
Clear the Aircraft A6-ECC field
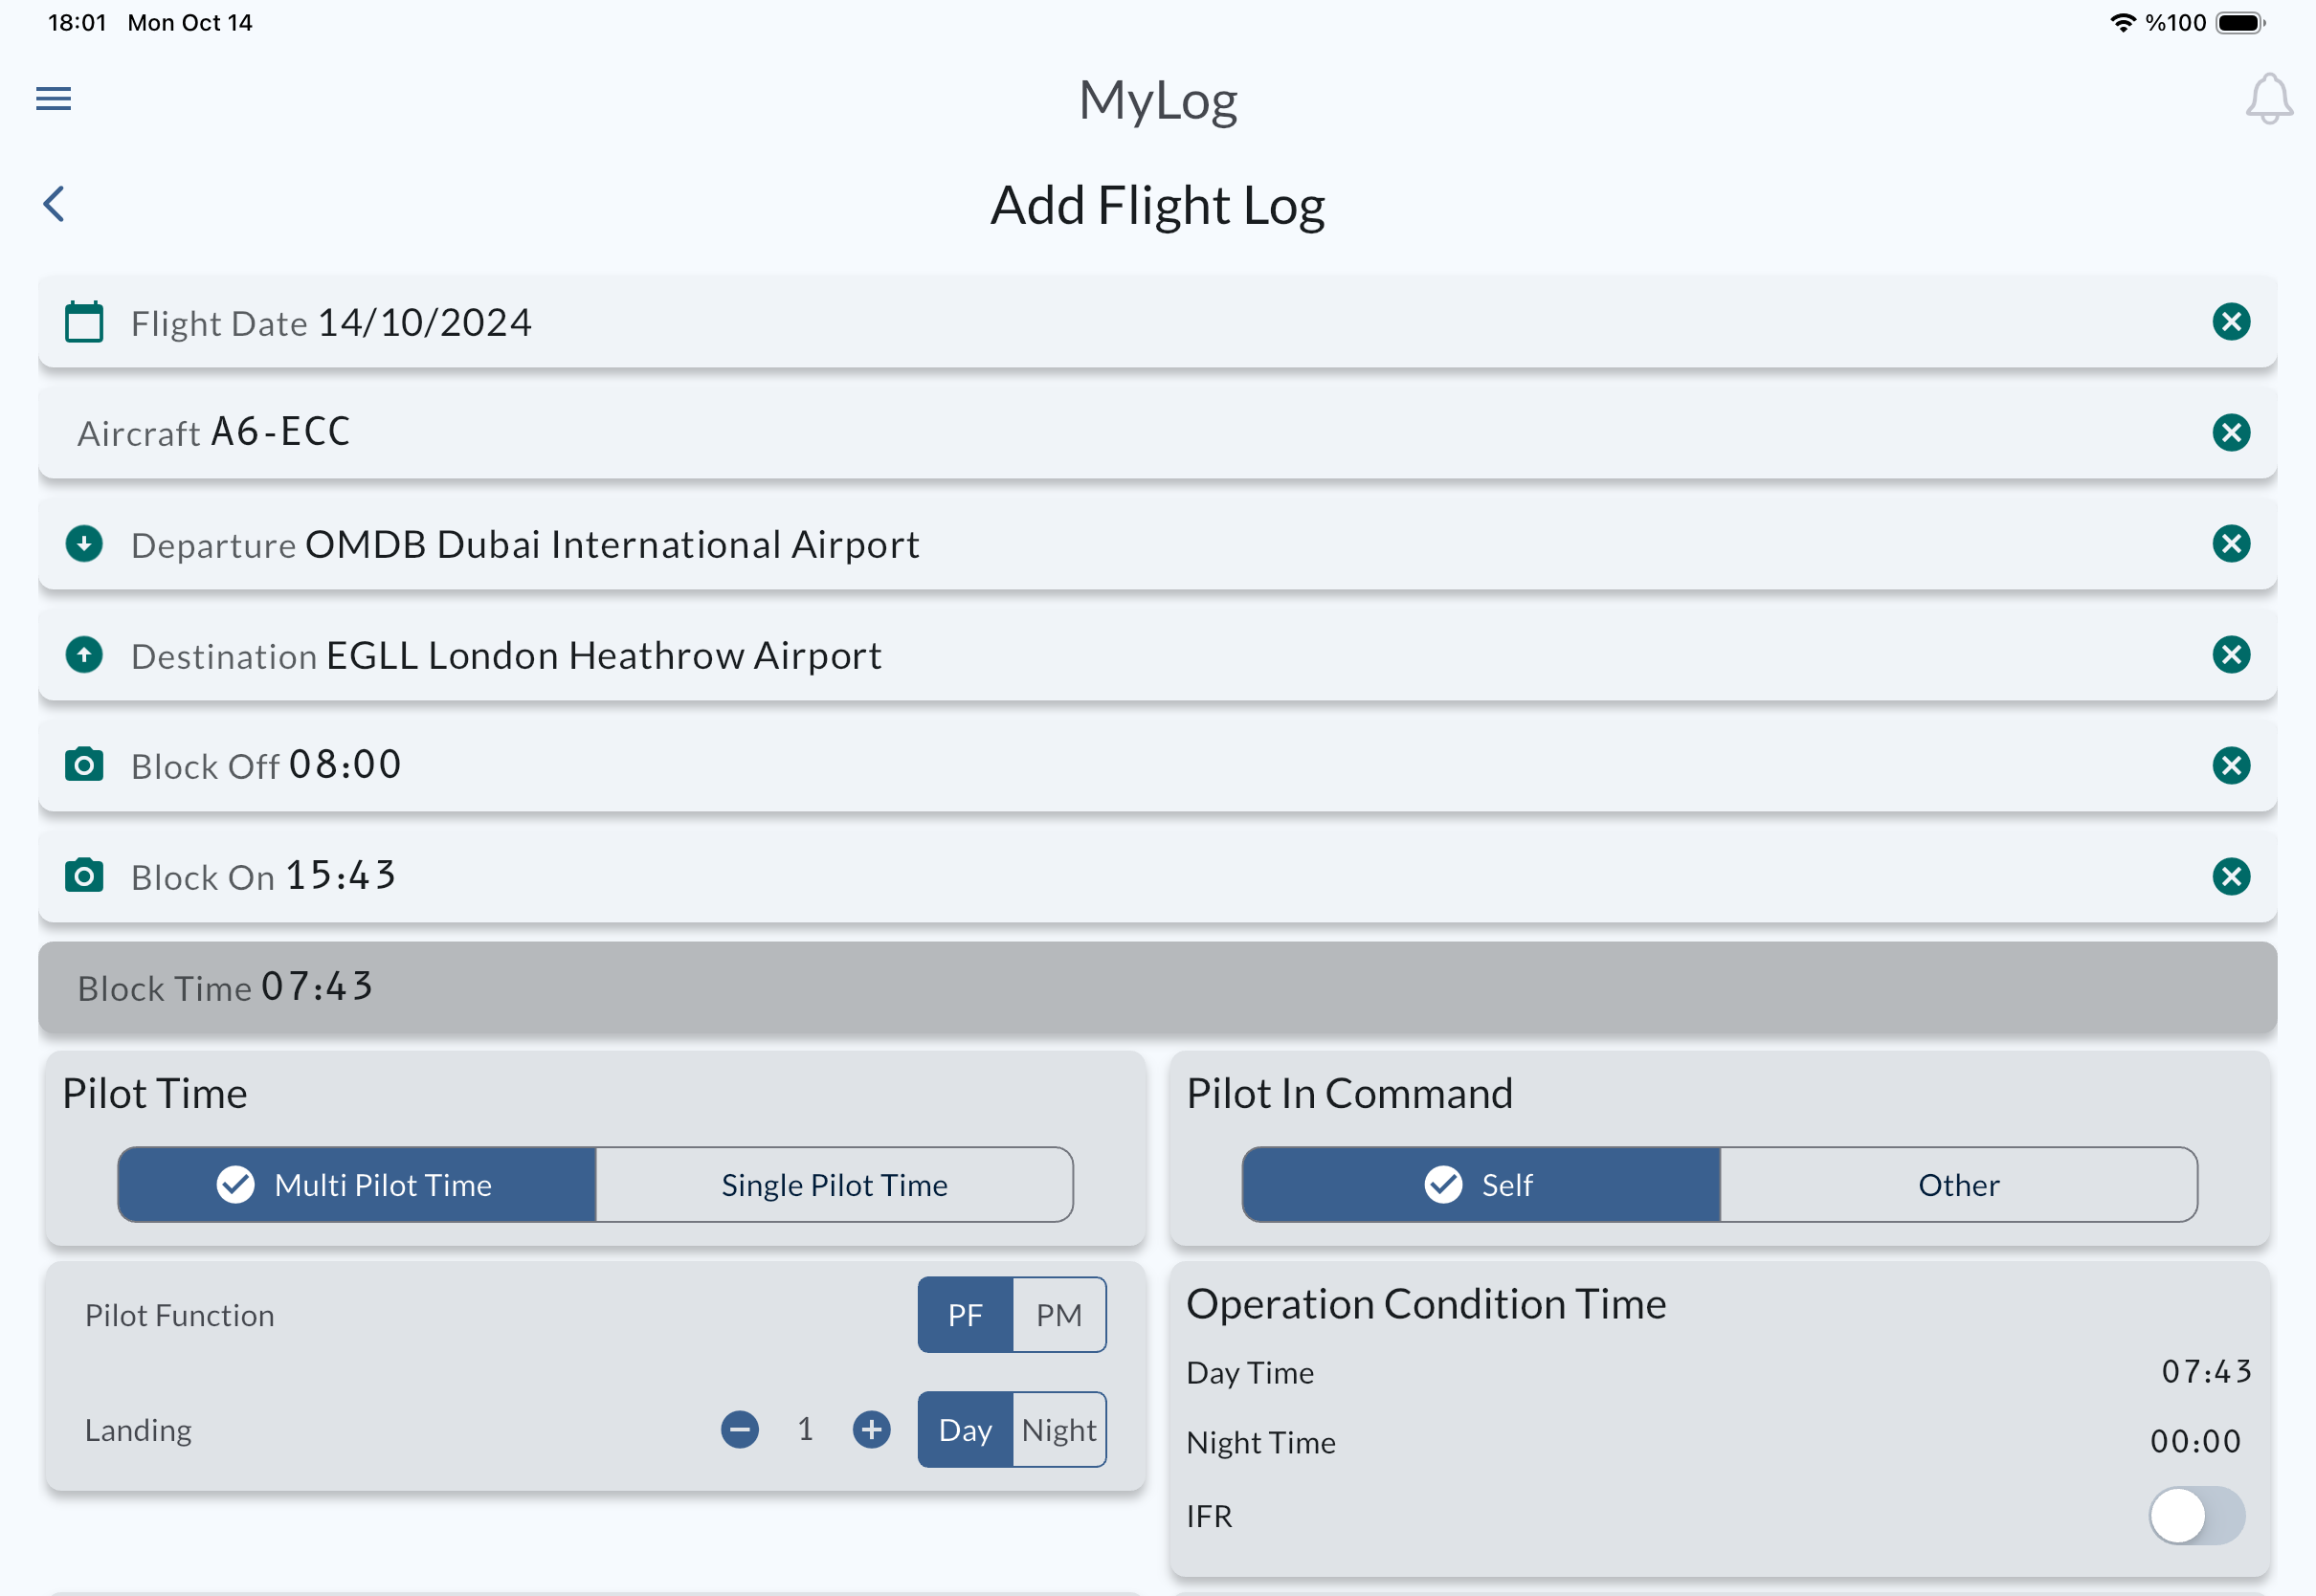click(x=2230, y=433)
